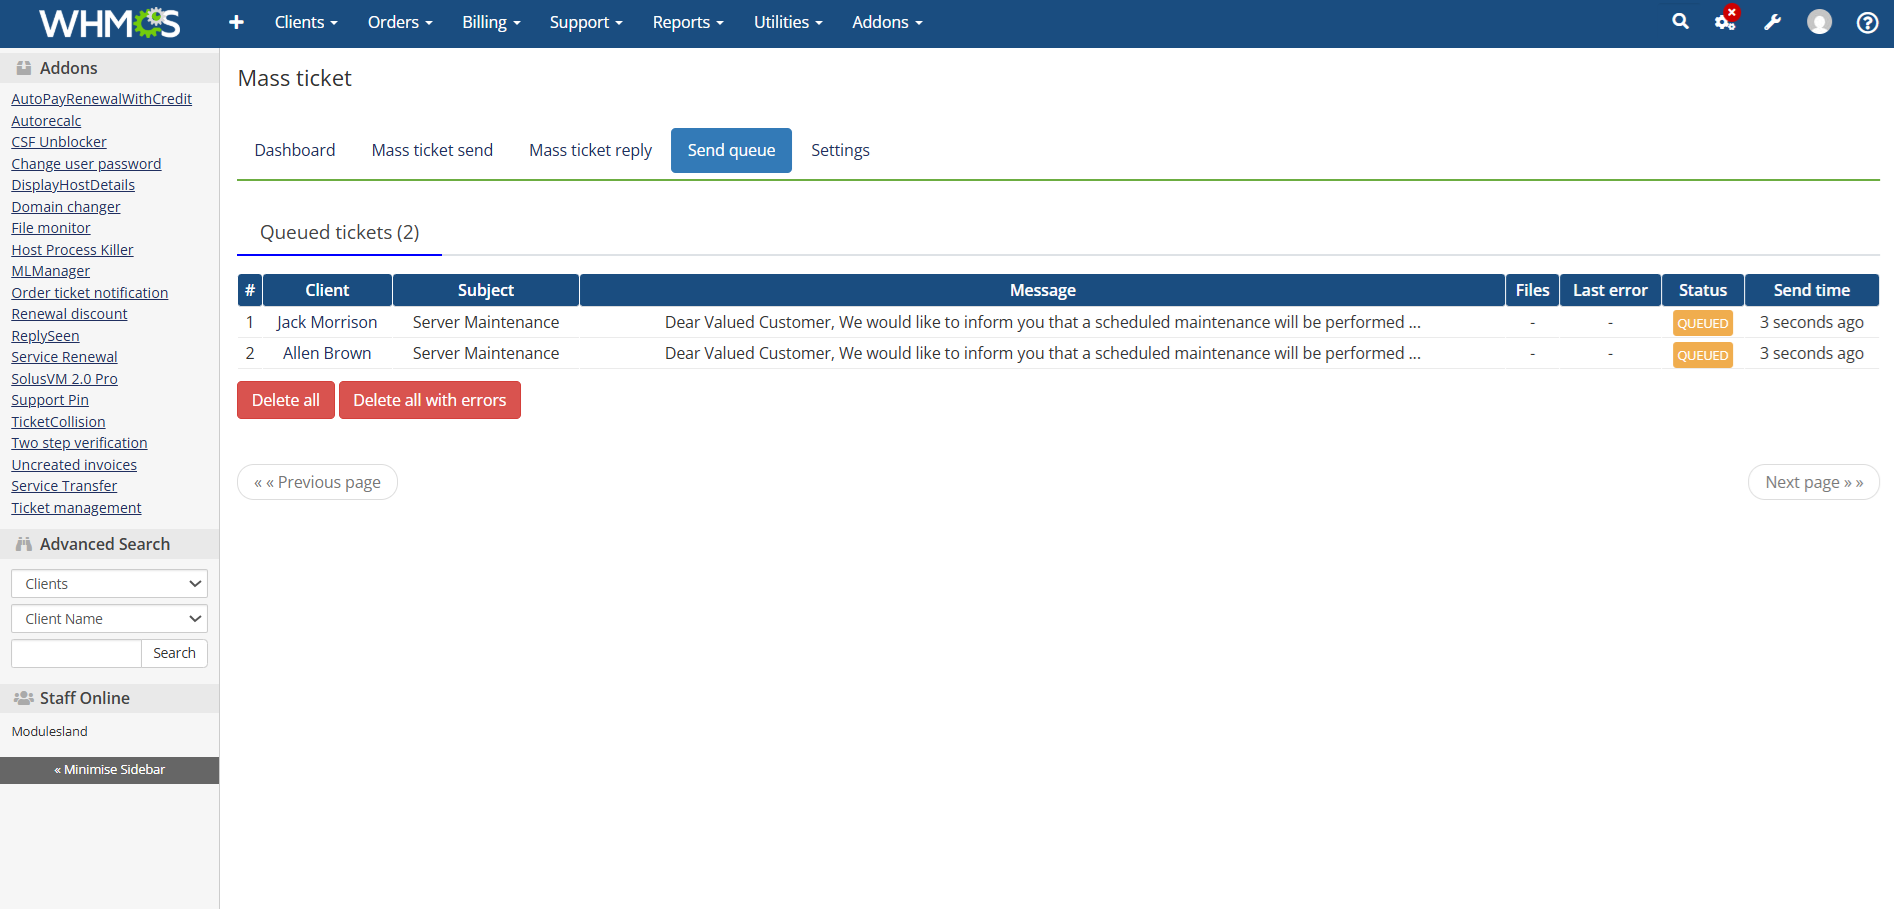Viewport: 1894px width, 909px height.
Task: Expand the Client Name field select
Action: click(x=109, y=619)
